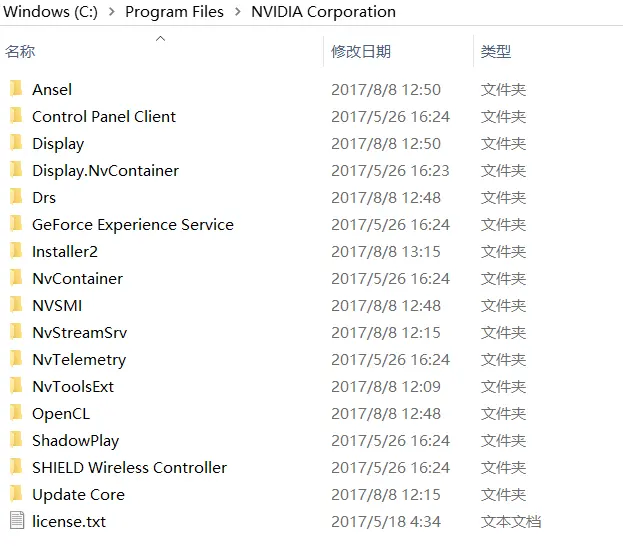
Task: Click Installer2 date 2017/8/8 13:15
Action: pyautogui.click(x=386, y=252)
